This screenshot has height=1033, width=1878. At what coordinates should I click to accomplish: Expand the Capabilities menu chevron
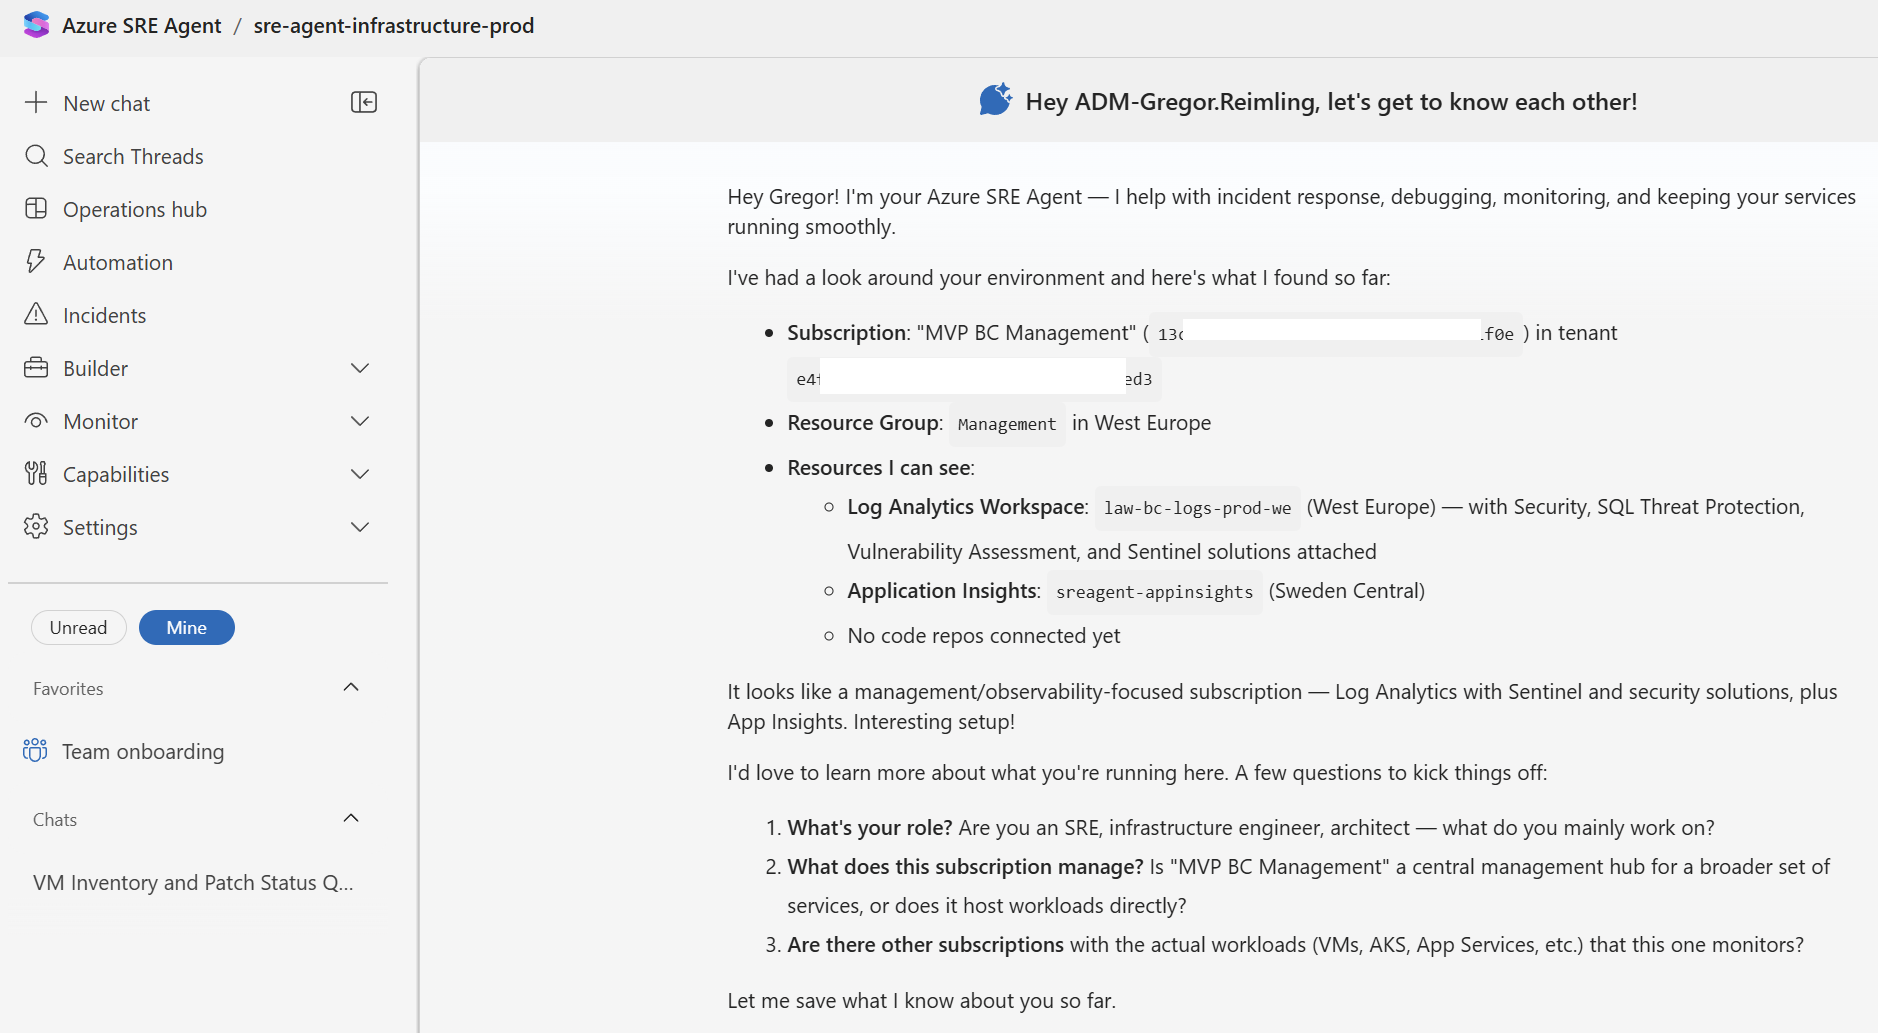tap(360, 474)
